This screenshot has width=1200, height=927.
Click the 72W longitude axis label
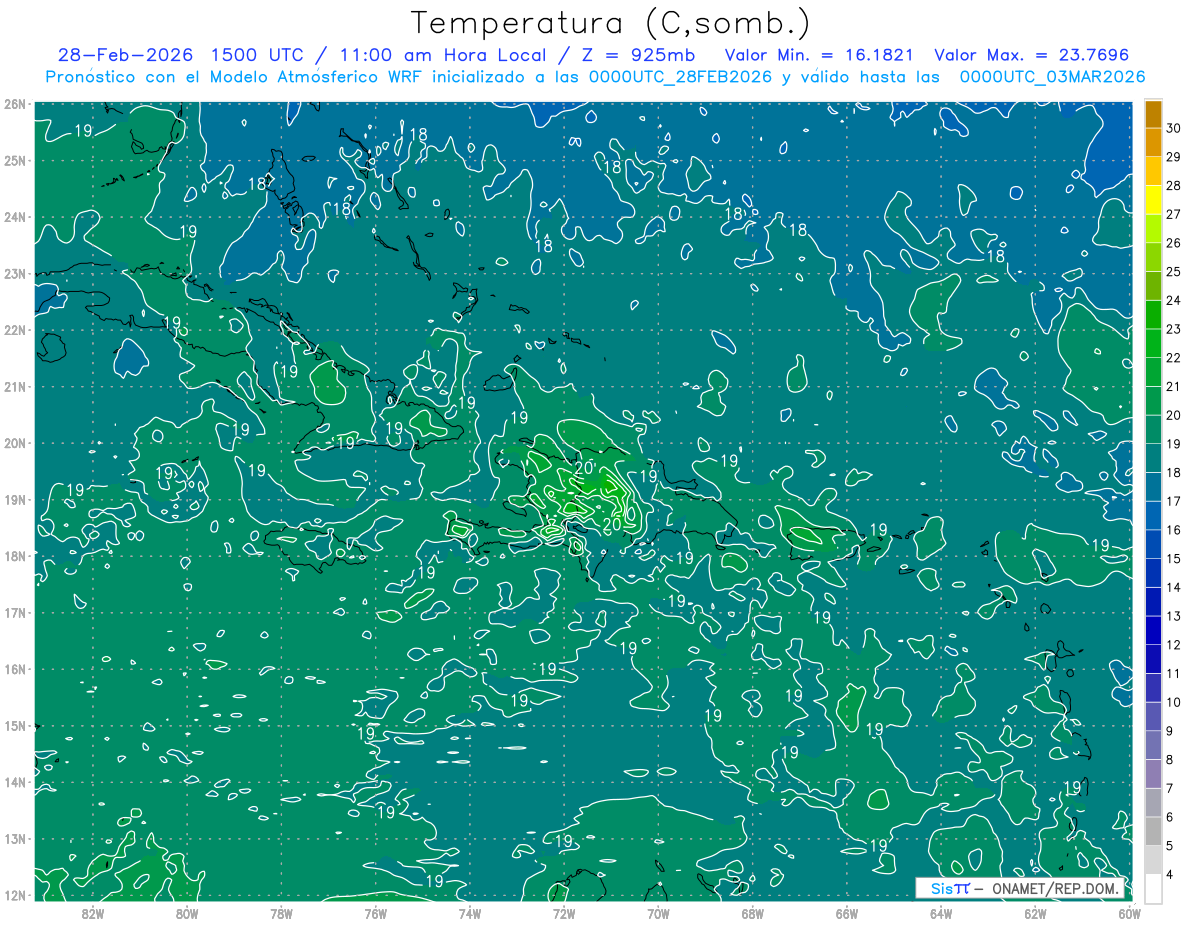(x=564, y=913)
